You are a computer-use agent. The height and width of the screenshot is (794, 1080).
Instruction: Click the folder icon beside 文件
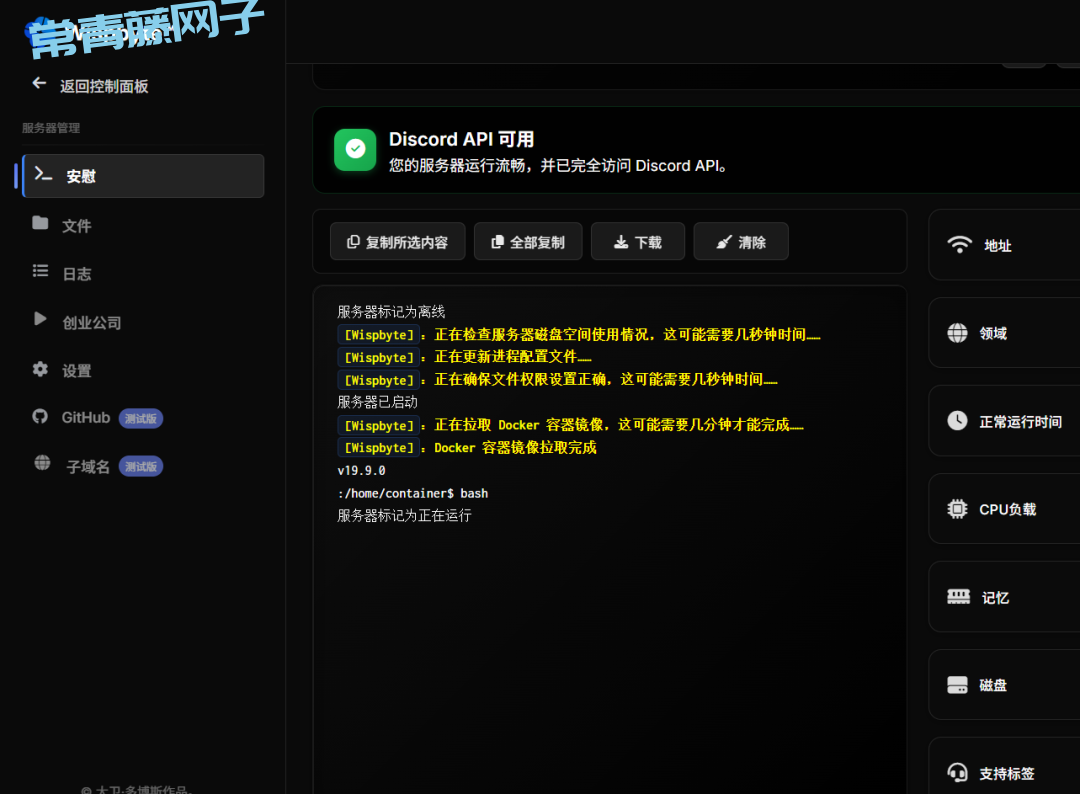coord(40,224)
